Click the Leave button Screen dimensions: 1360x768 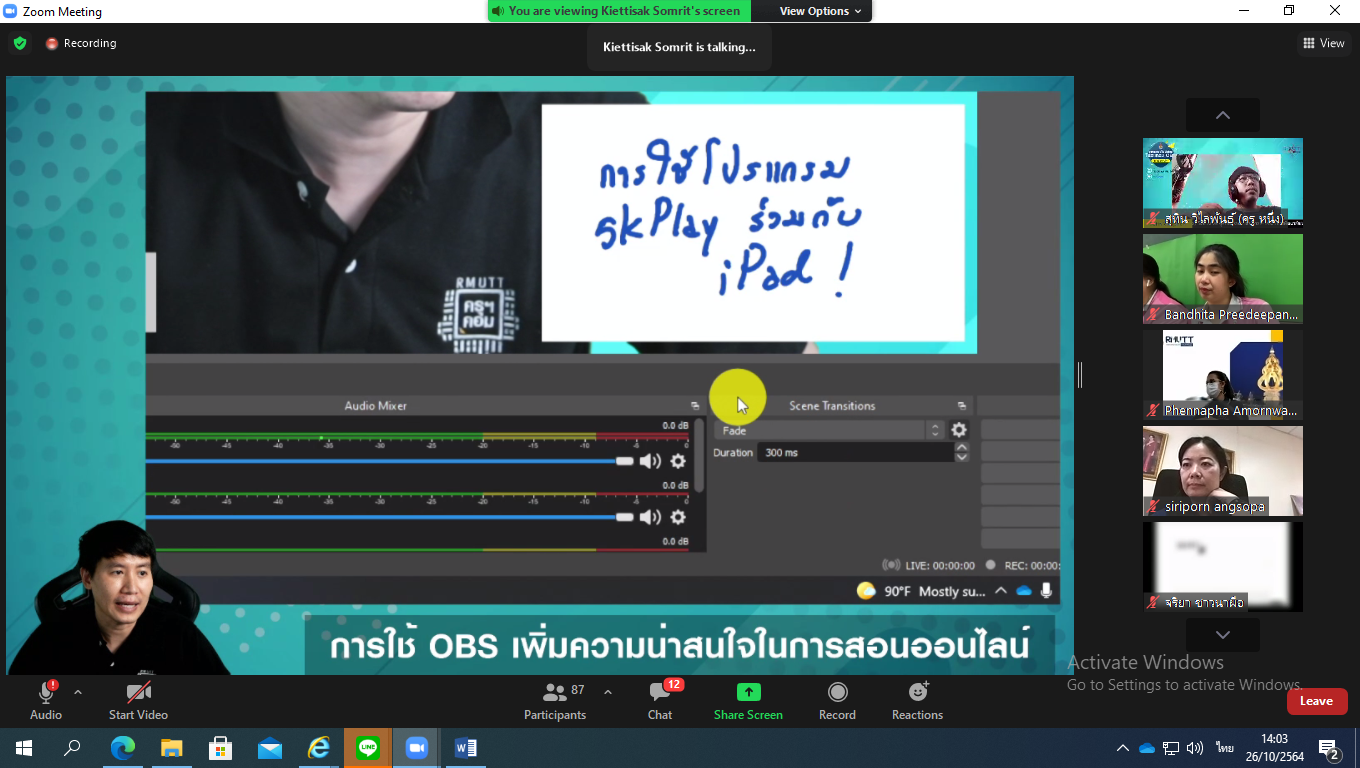click(x=1317, y=701)
